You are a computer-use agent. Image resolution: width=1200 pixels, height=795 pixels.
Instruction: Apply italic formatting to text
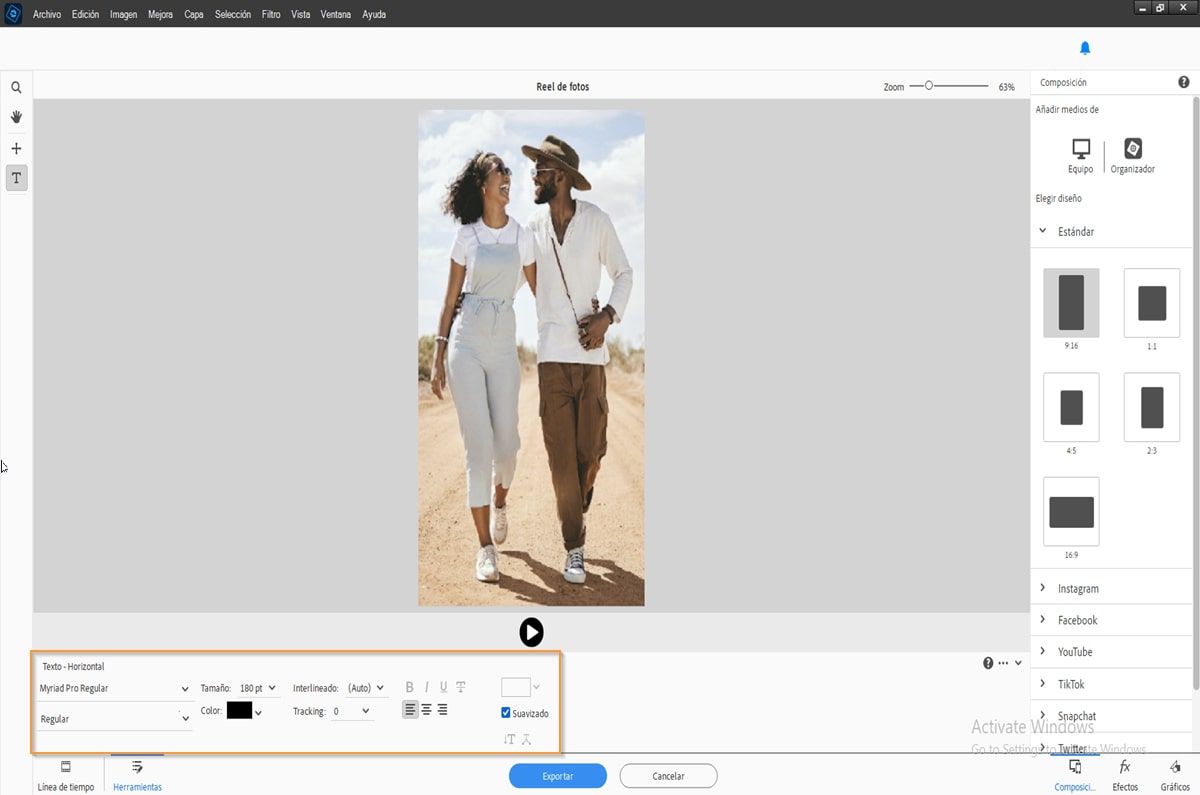[x=427, y=687]
